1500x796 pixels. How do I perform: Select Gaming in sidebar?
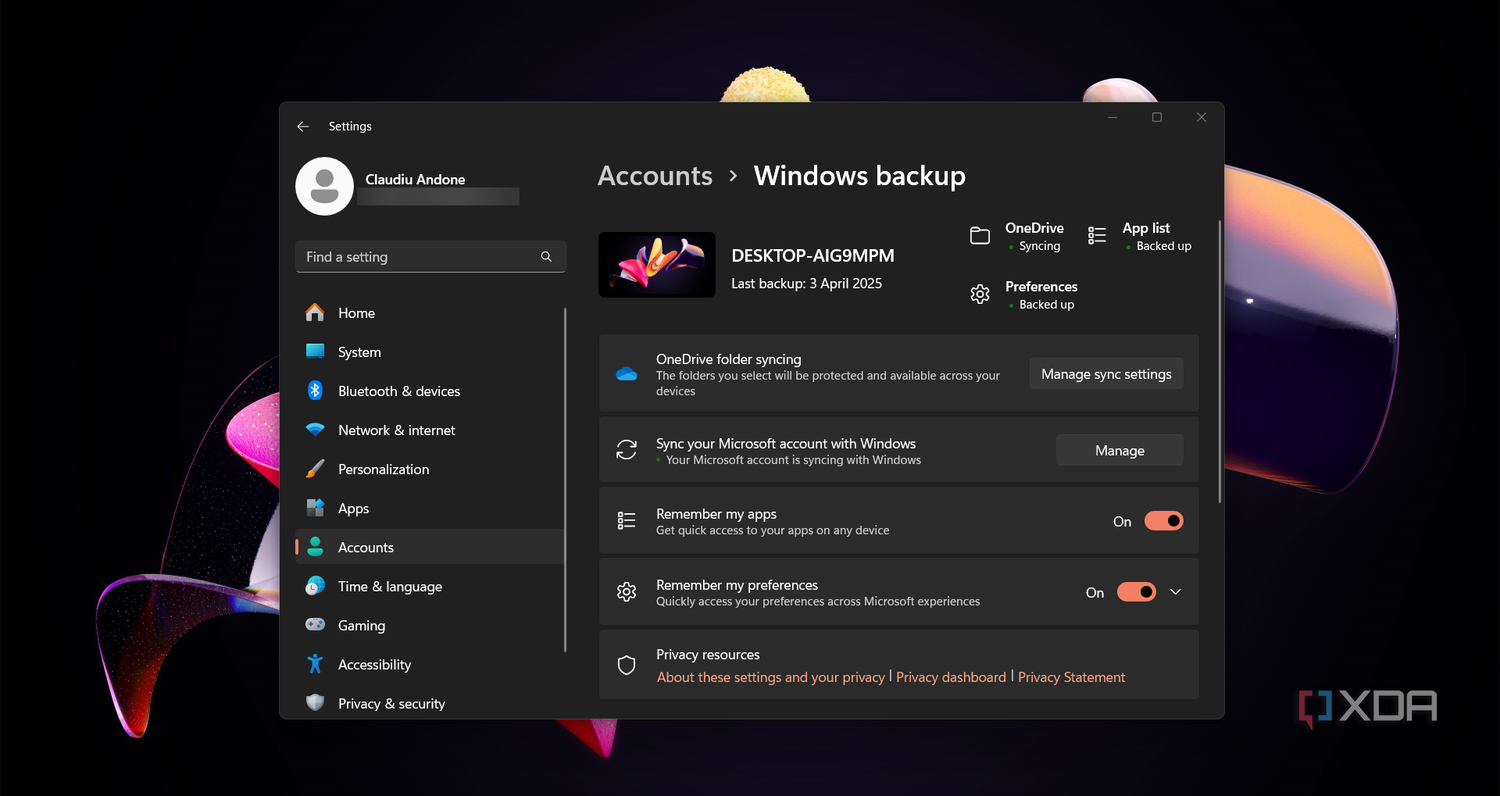(x=430, y=625)
